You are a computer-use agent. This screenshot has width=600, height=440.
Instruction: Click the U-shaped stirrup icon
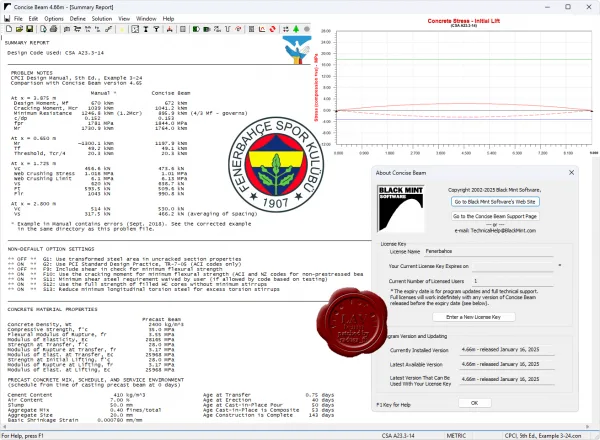[228, 29]
